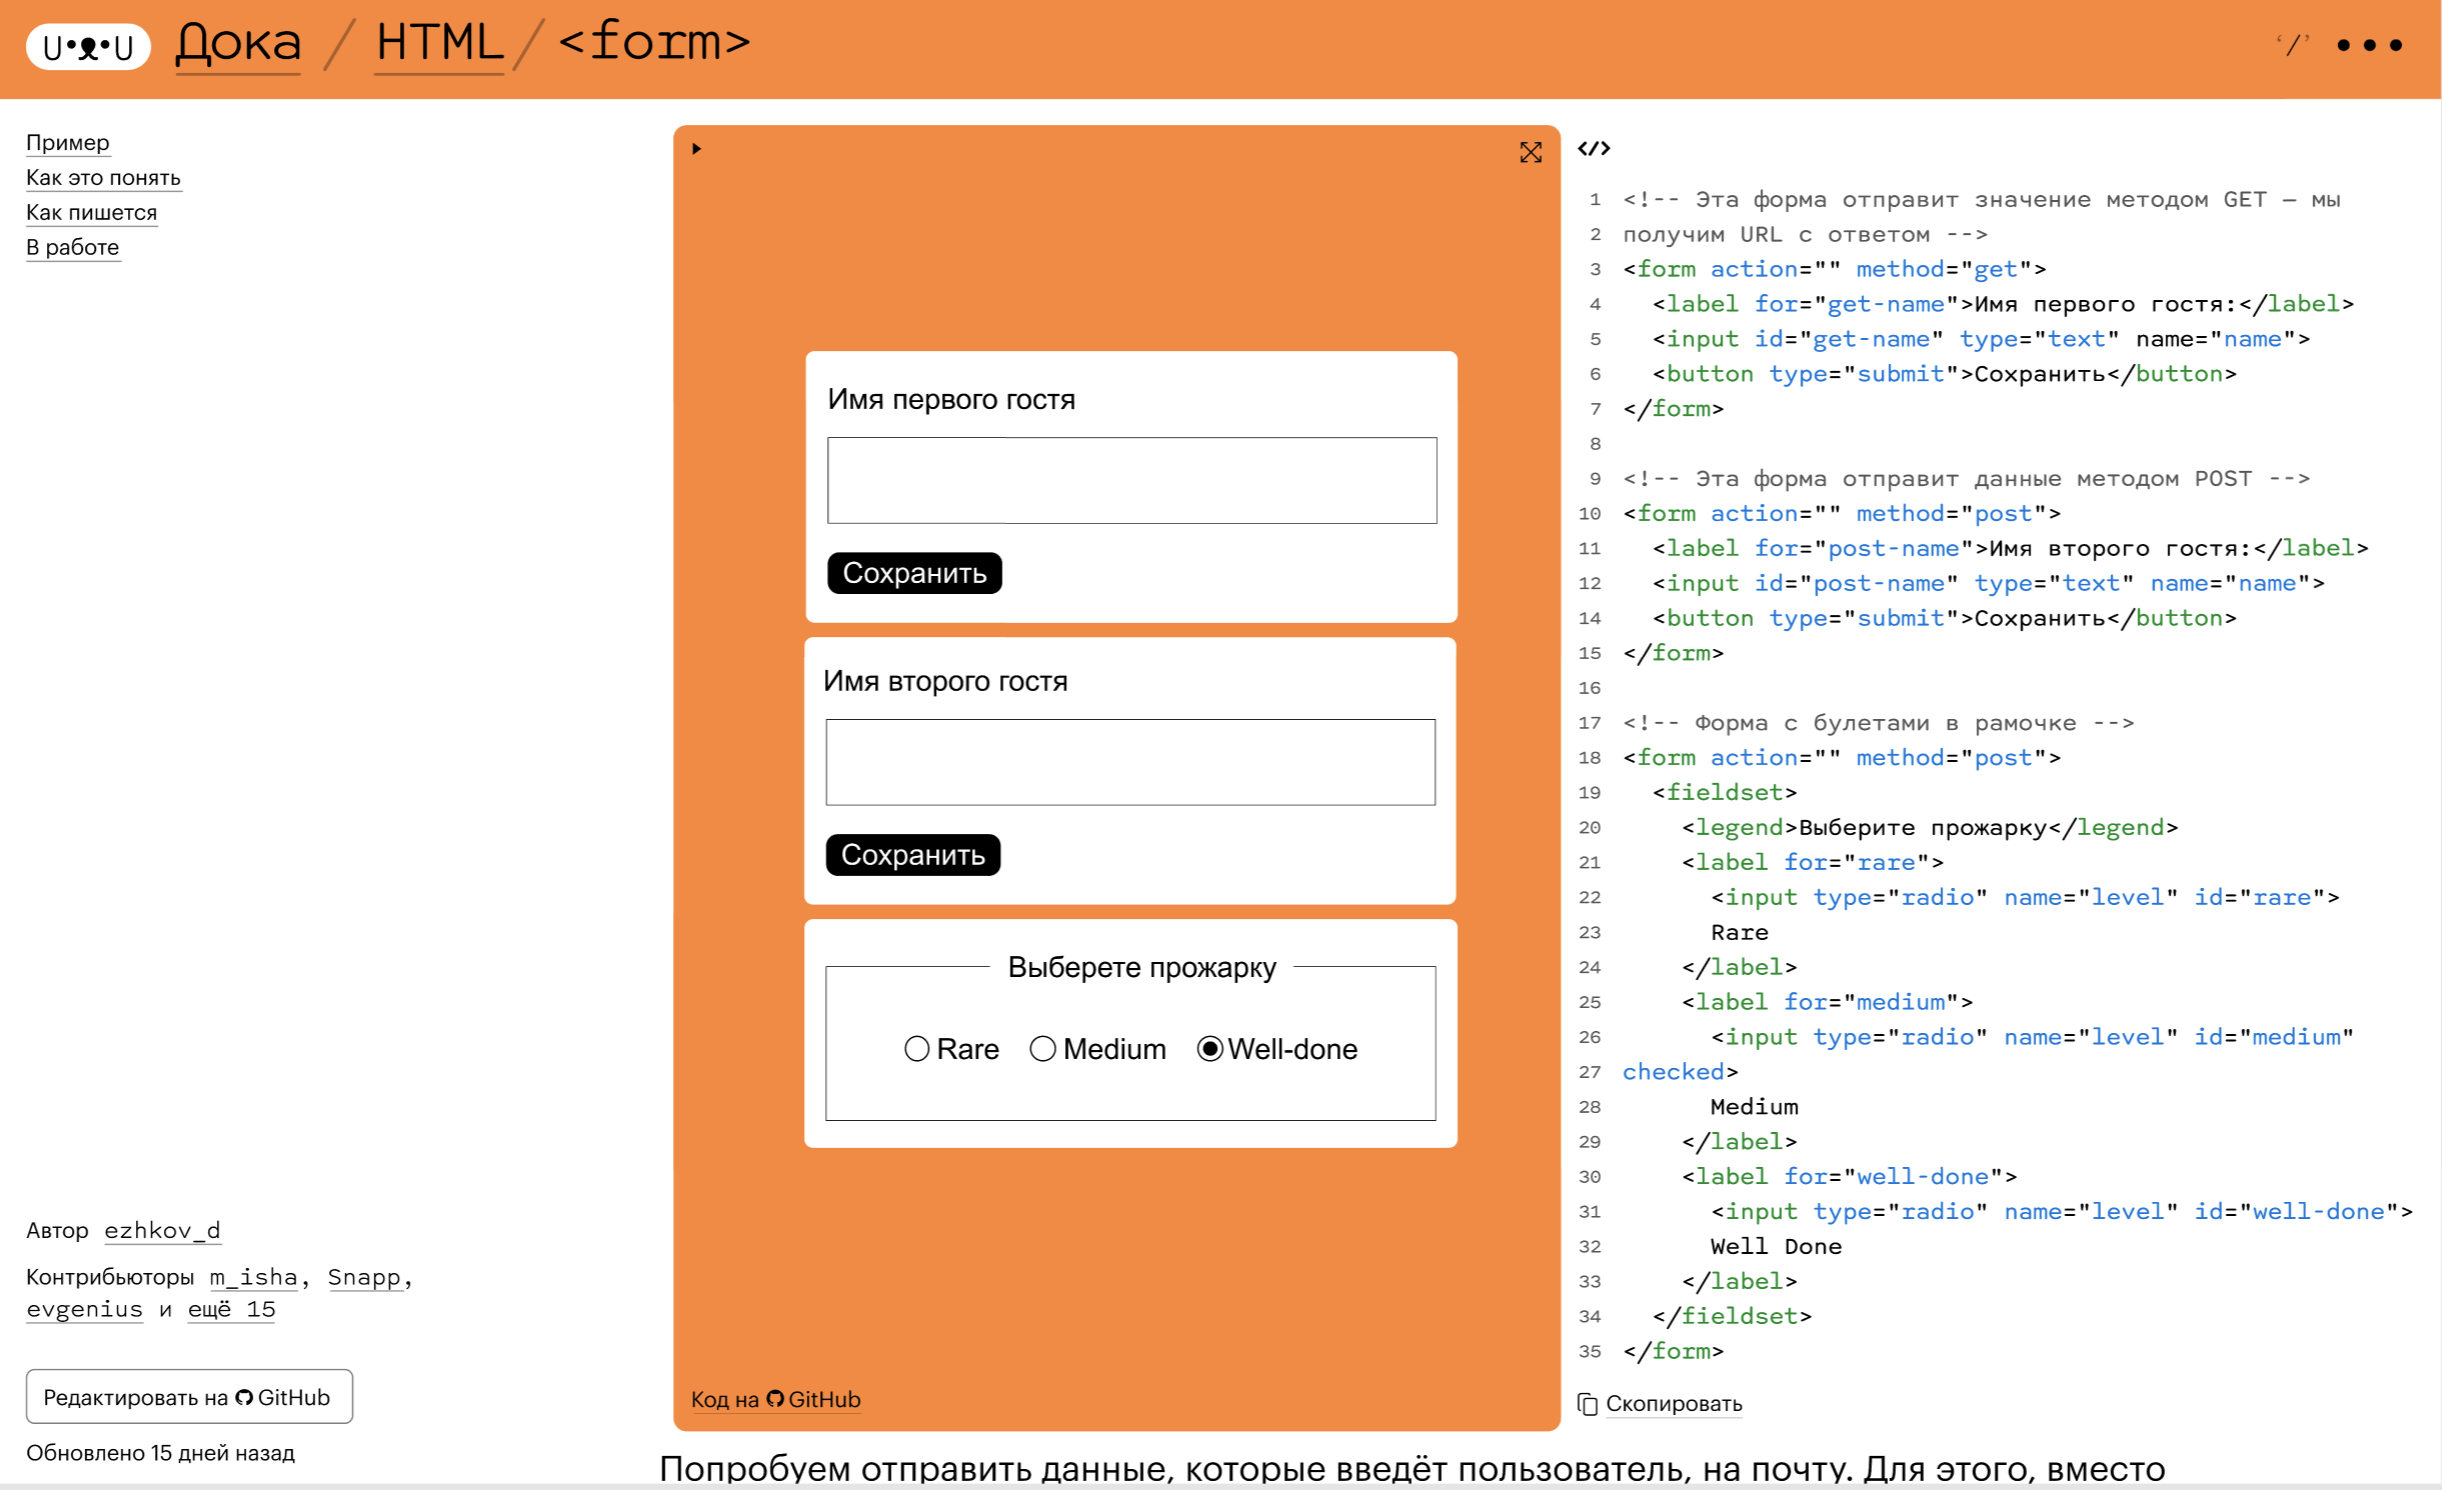This screenshot has height=1490, width=2442.
Task: Go to Дока home via breadcrumb
Action: coord(237,44)
